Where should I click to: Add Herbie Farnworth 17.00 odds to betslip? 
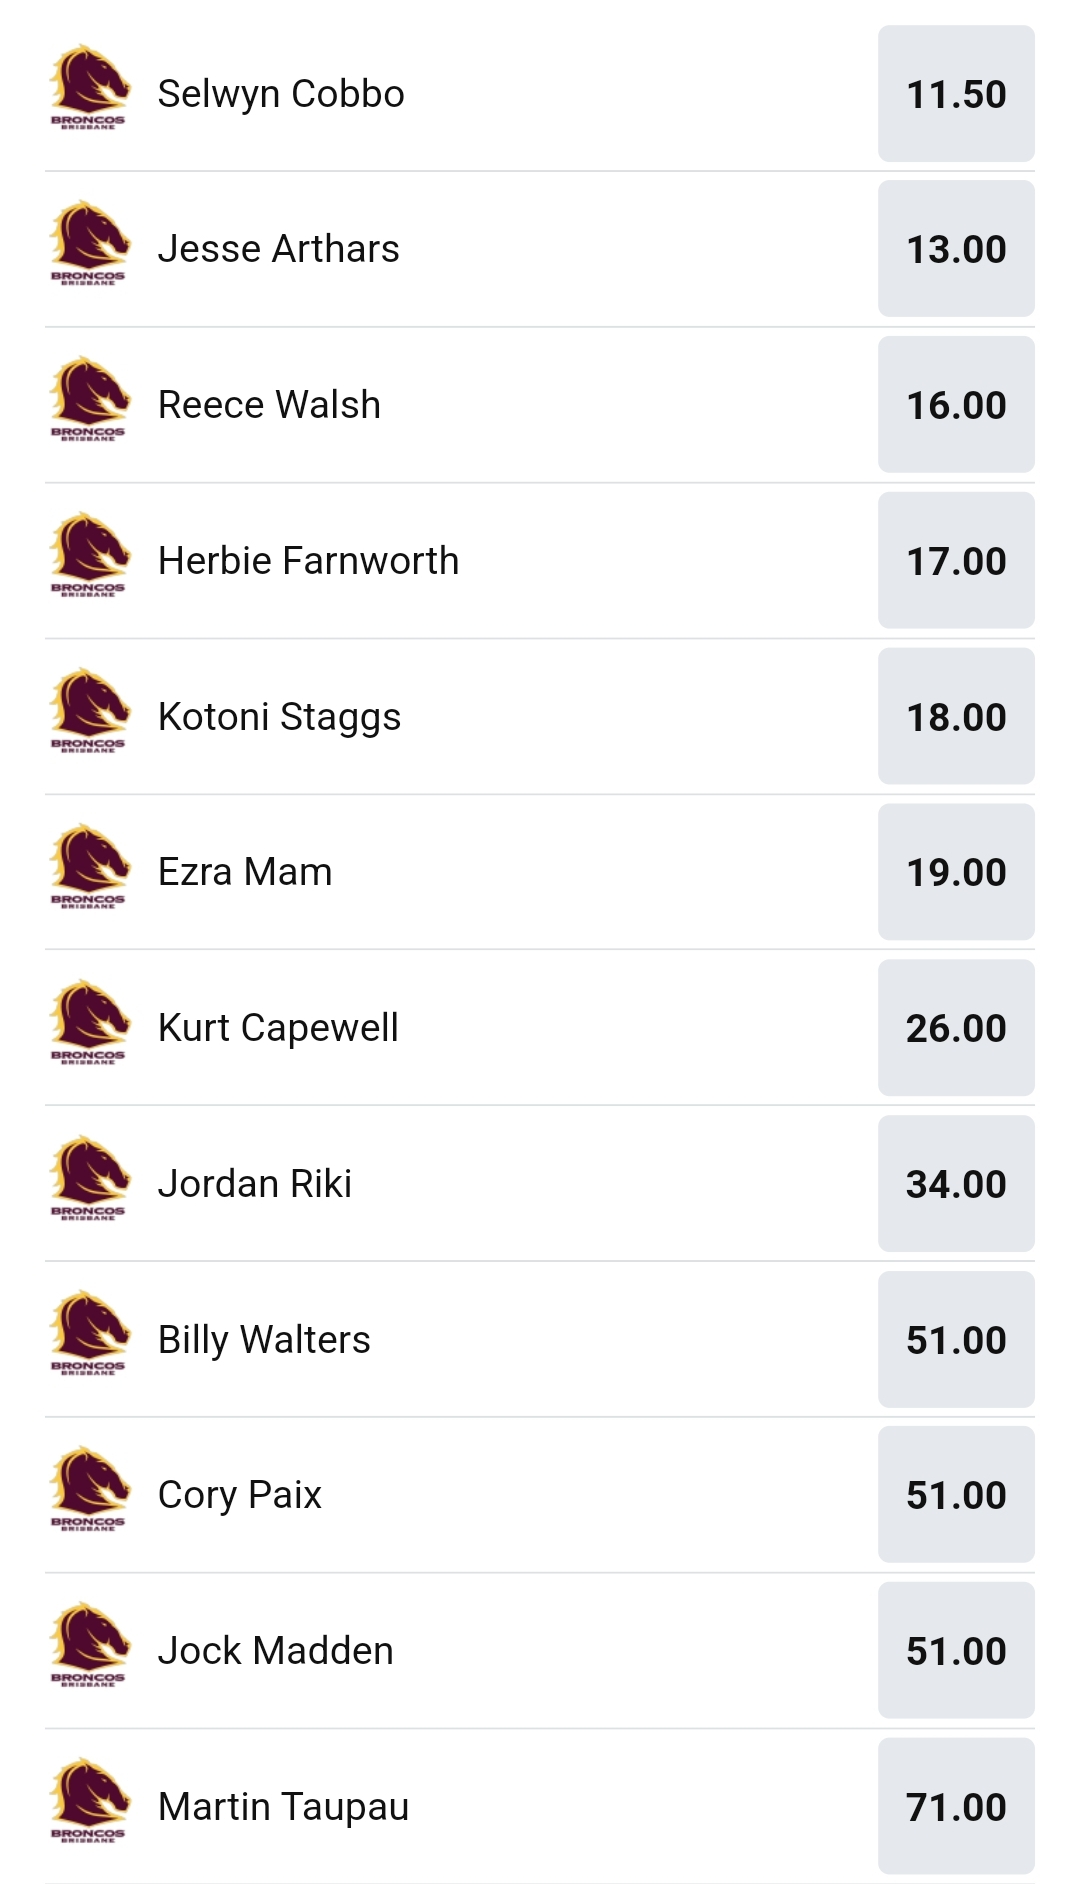(956, 561)
